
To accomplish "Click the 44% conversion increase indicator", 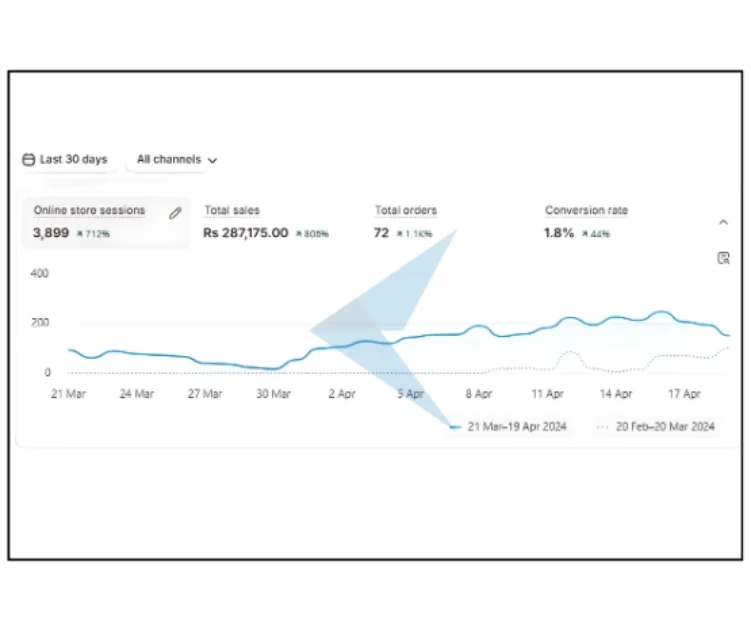I will pos(596,234).
